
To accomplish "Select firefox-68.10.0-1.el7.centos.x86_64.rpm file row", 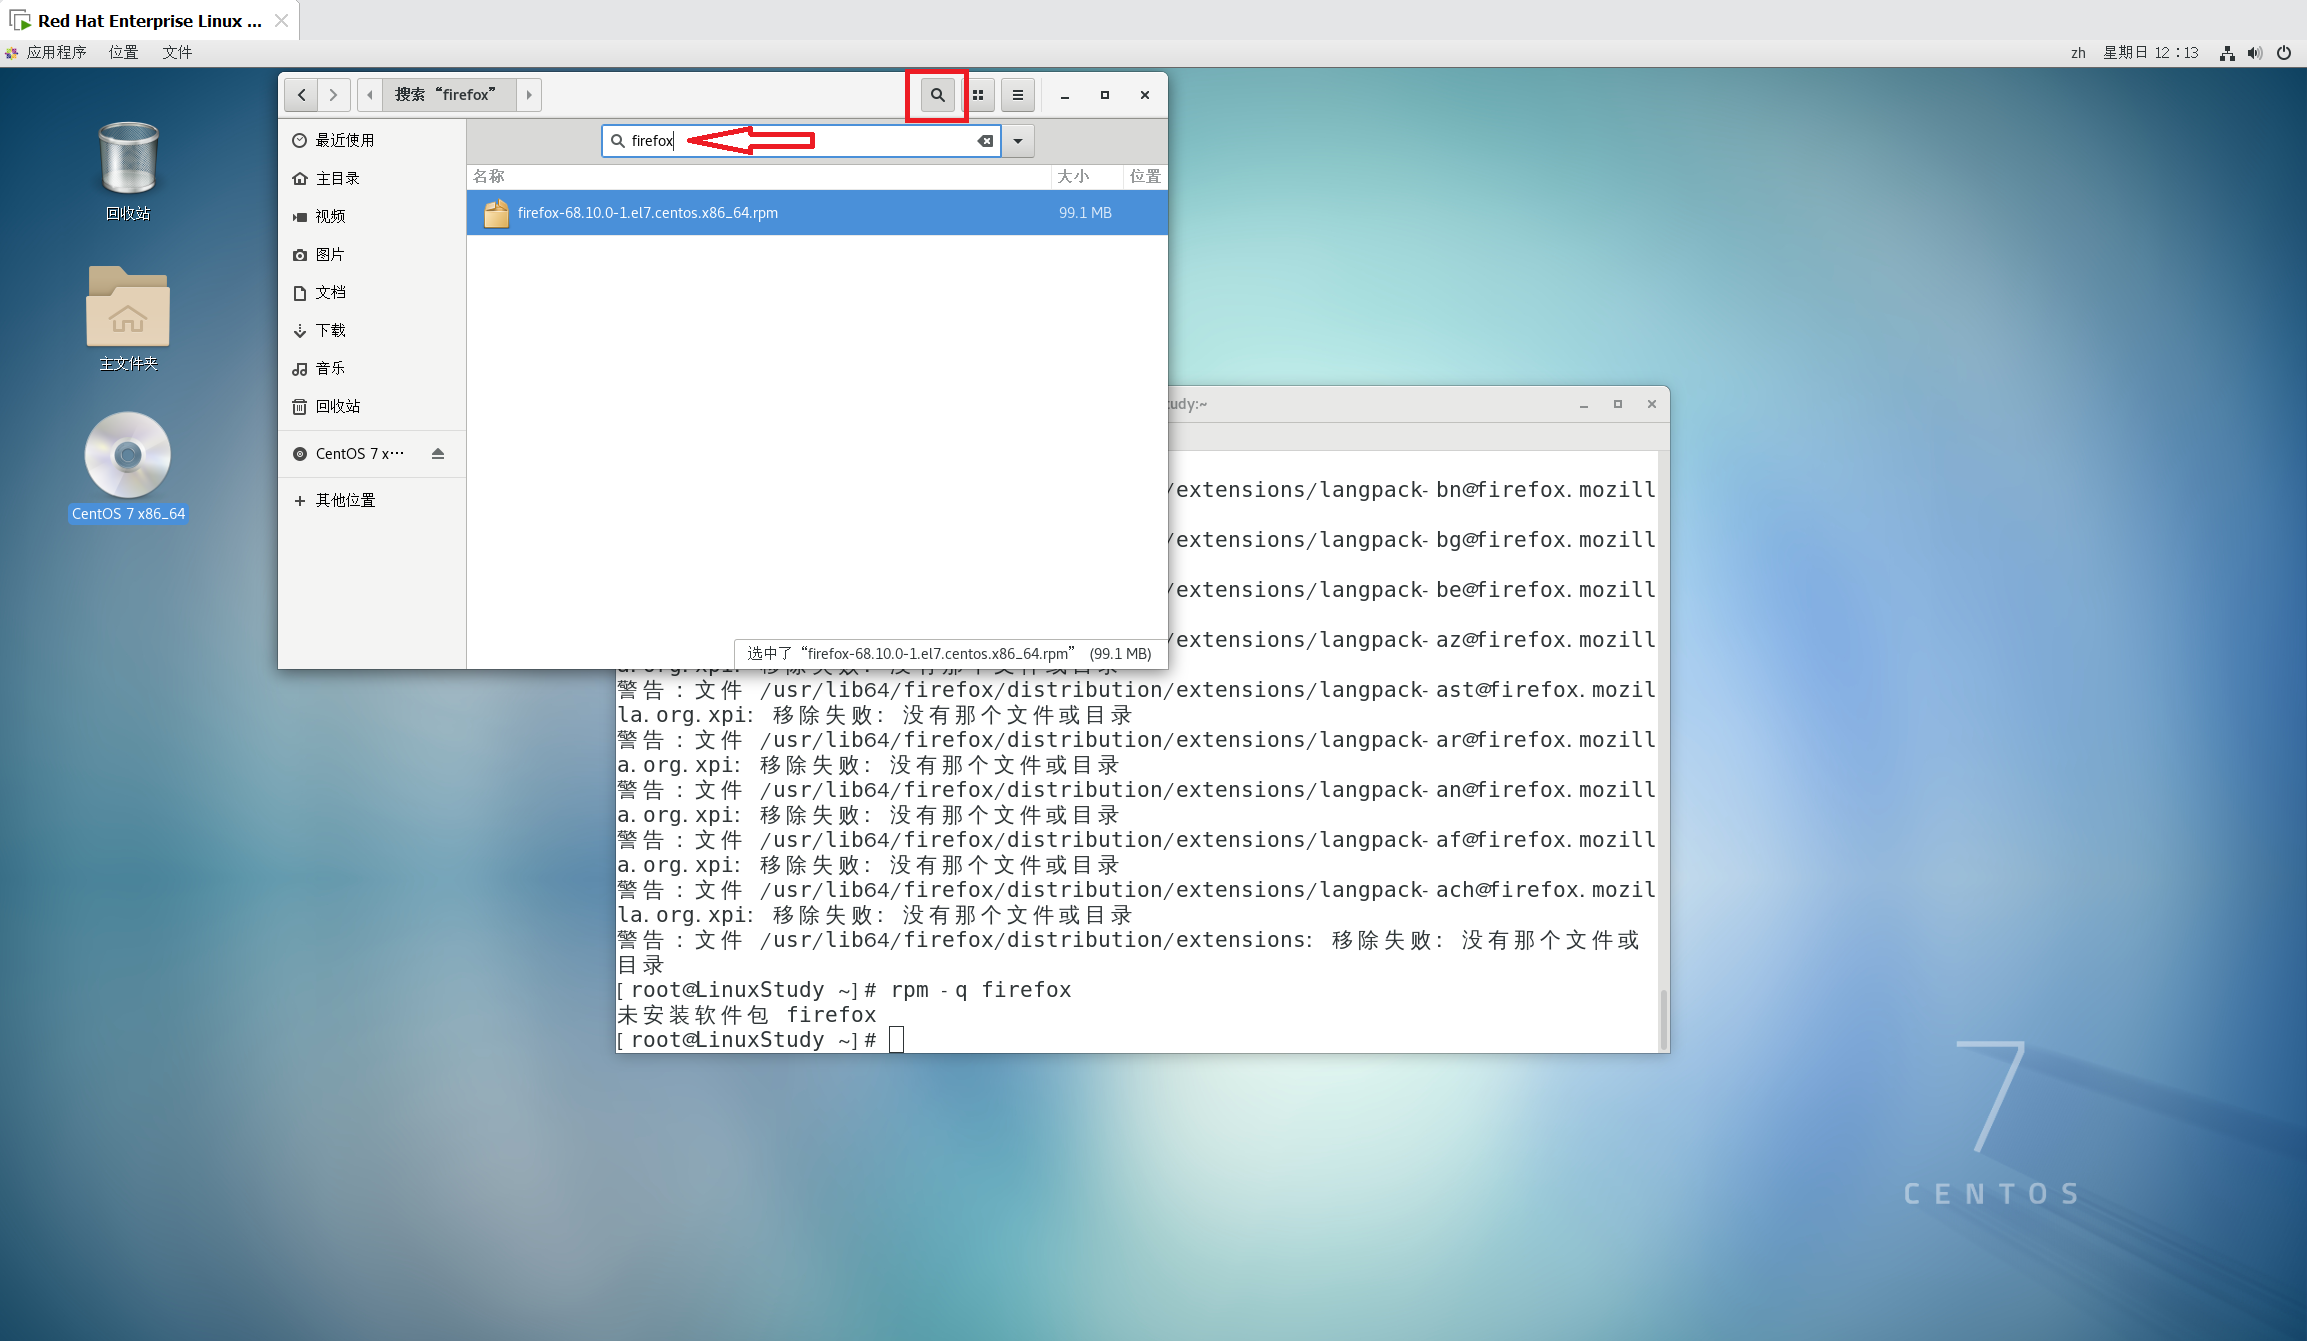I will tap(817, 213).
